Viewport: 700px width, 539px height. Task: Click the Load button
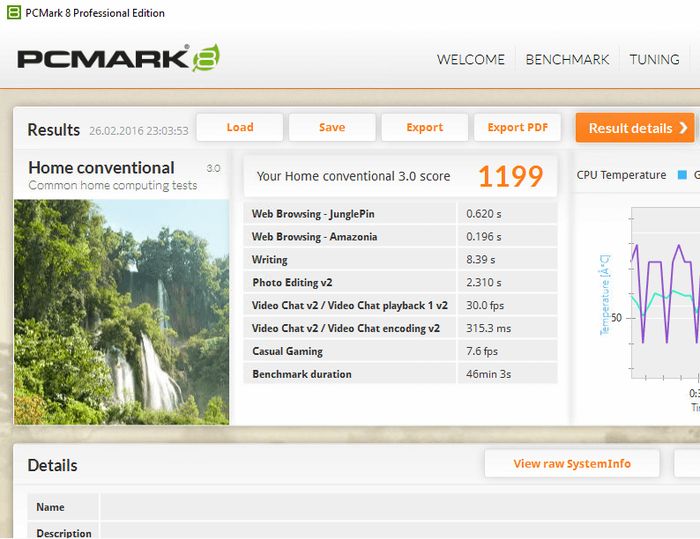(240, 128)
